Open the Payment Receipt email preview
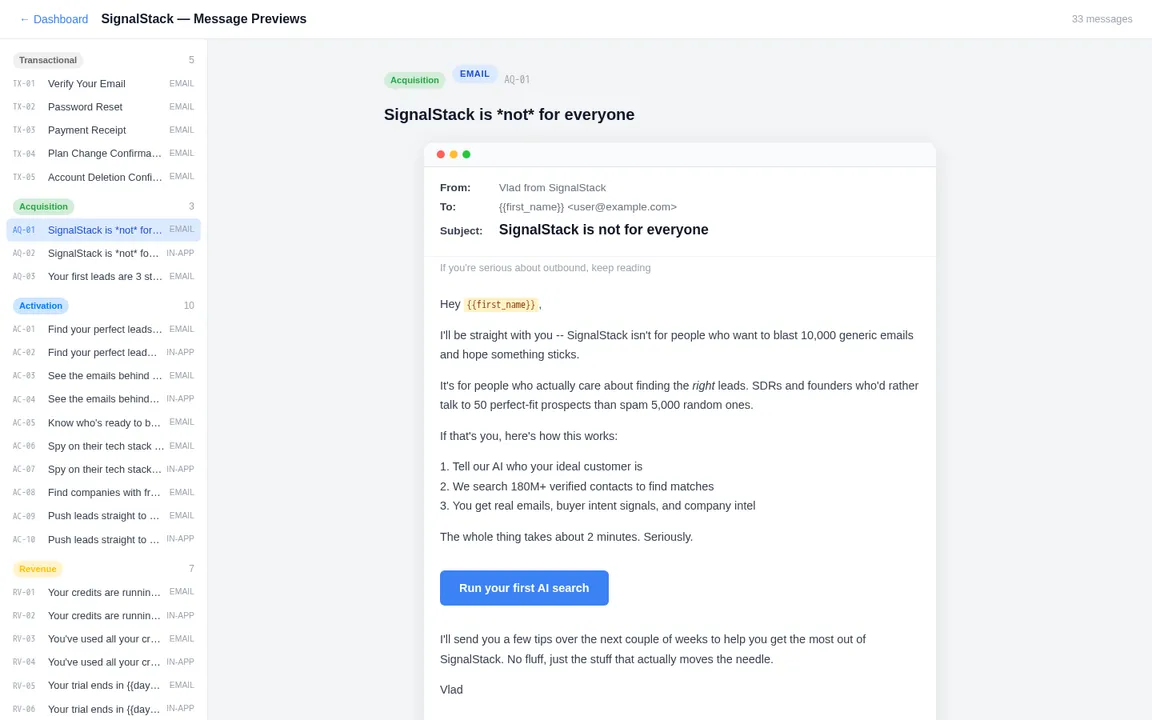The height and width of the screenshot is (720, 1152). click(x=103, y=130)
